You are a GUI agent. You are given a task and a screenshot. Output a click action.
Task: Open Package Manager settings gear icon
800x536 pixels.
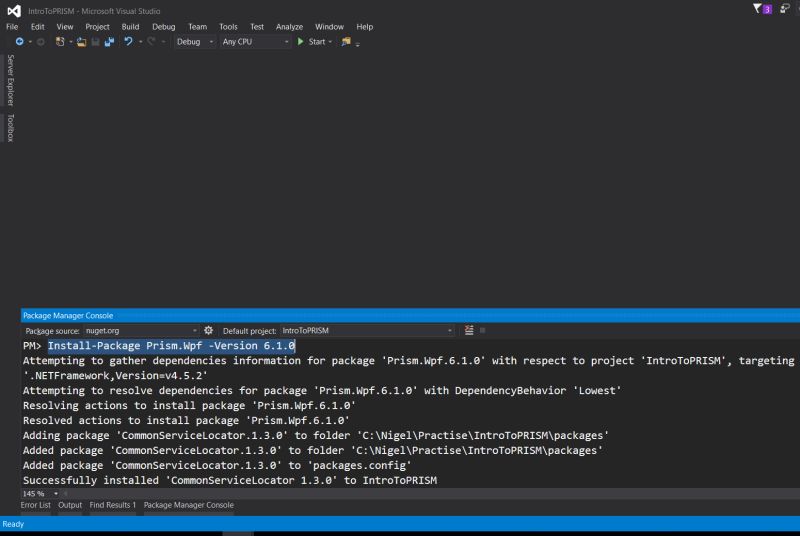208,330
